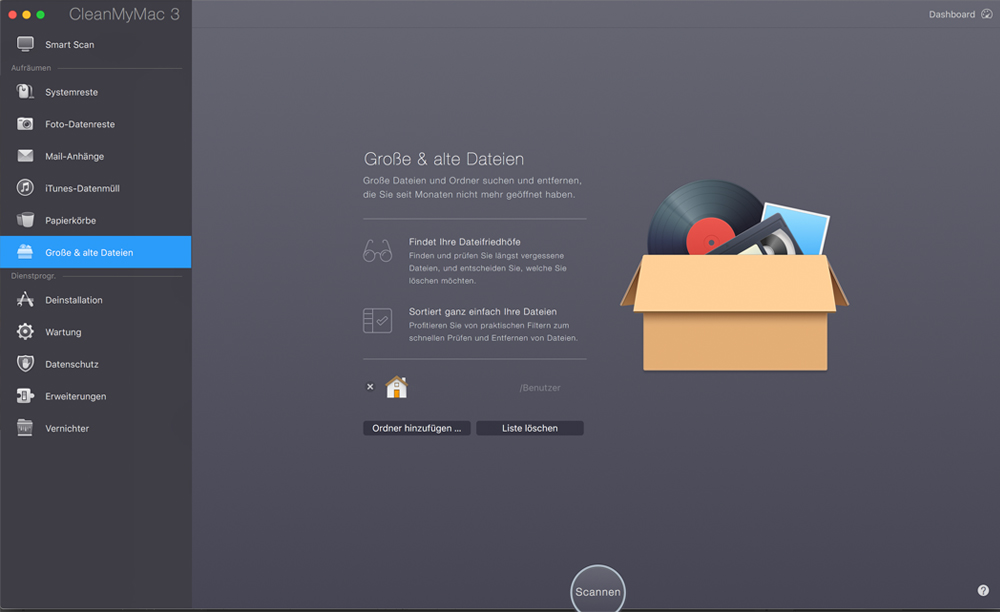The width and height of the screenshot is (1000, 612).
Task: Click the Deinstallation app icon
Action: tap(26, 300)
